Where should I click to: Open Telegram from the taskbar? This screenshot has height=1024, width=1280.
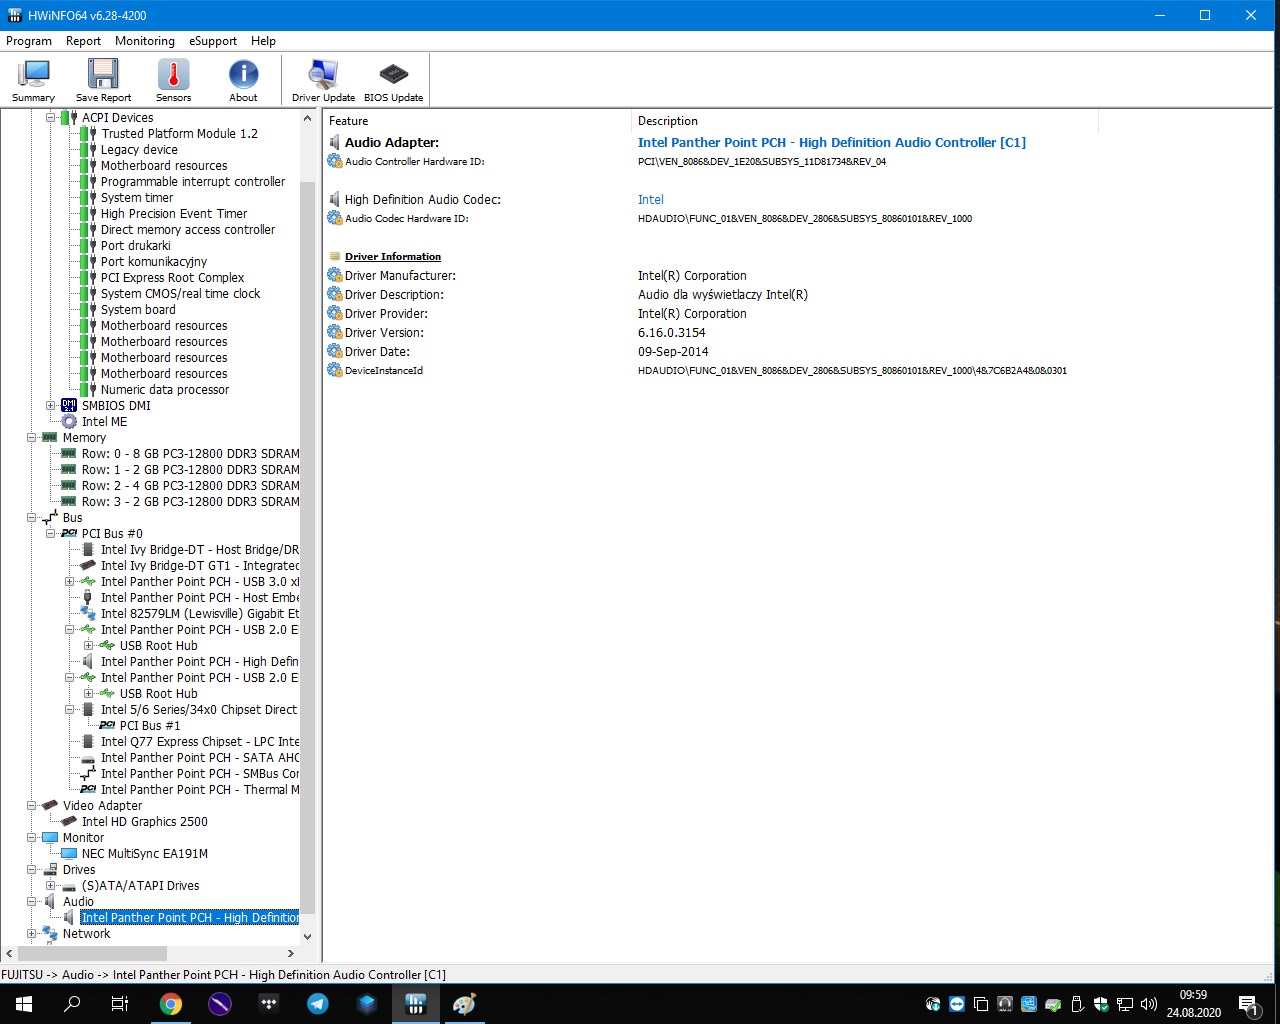click(318, 1004)
